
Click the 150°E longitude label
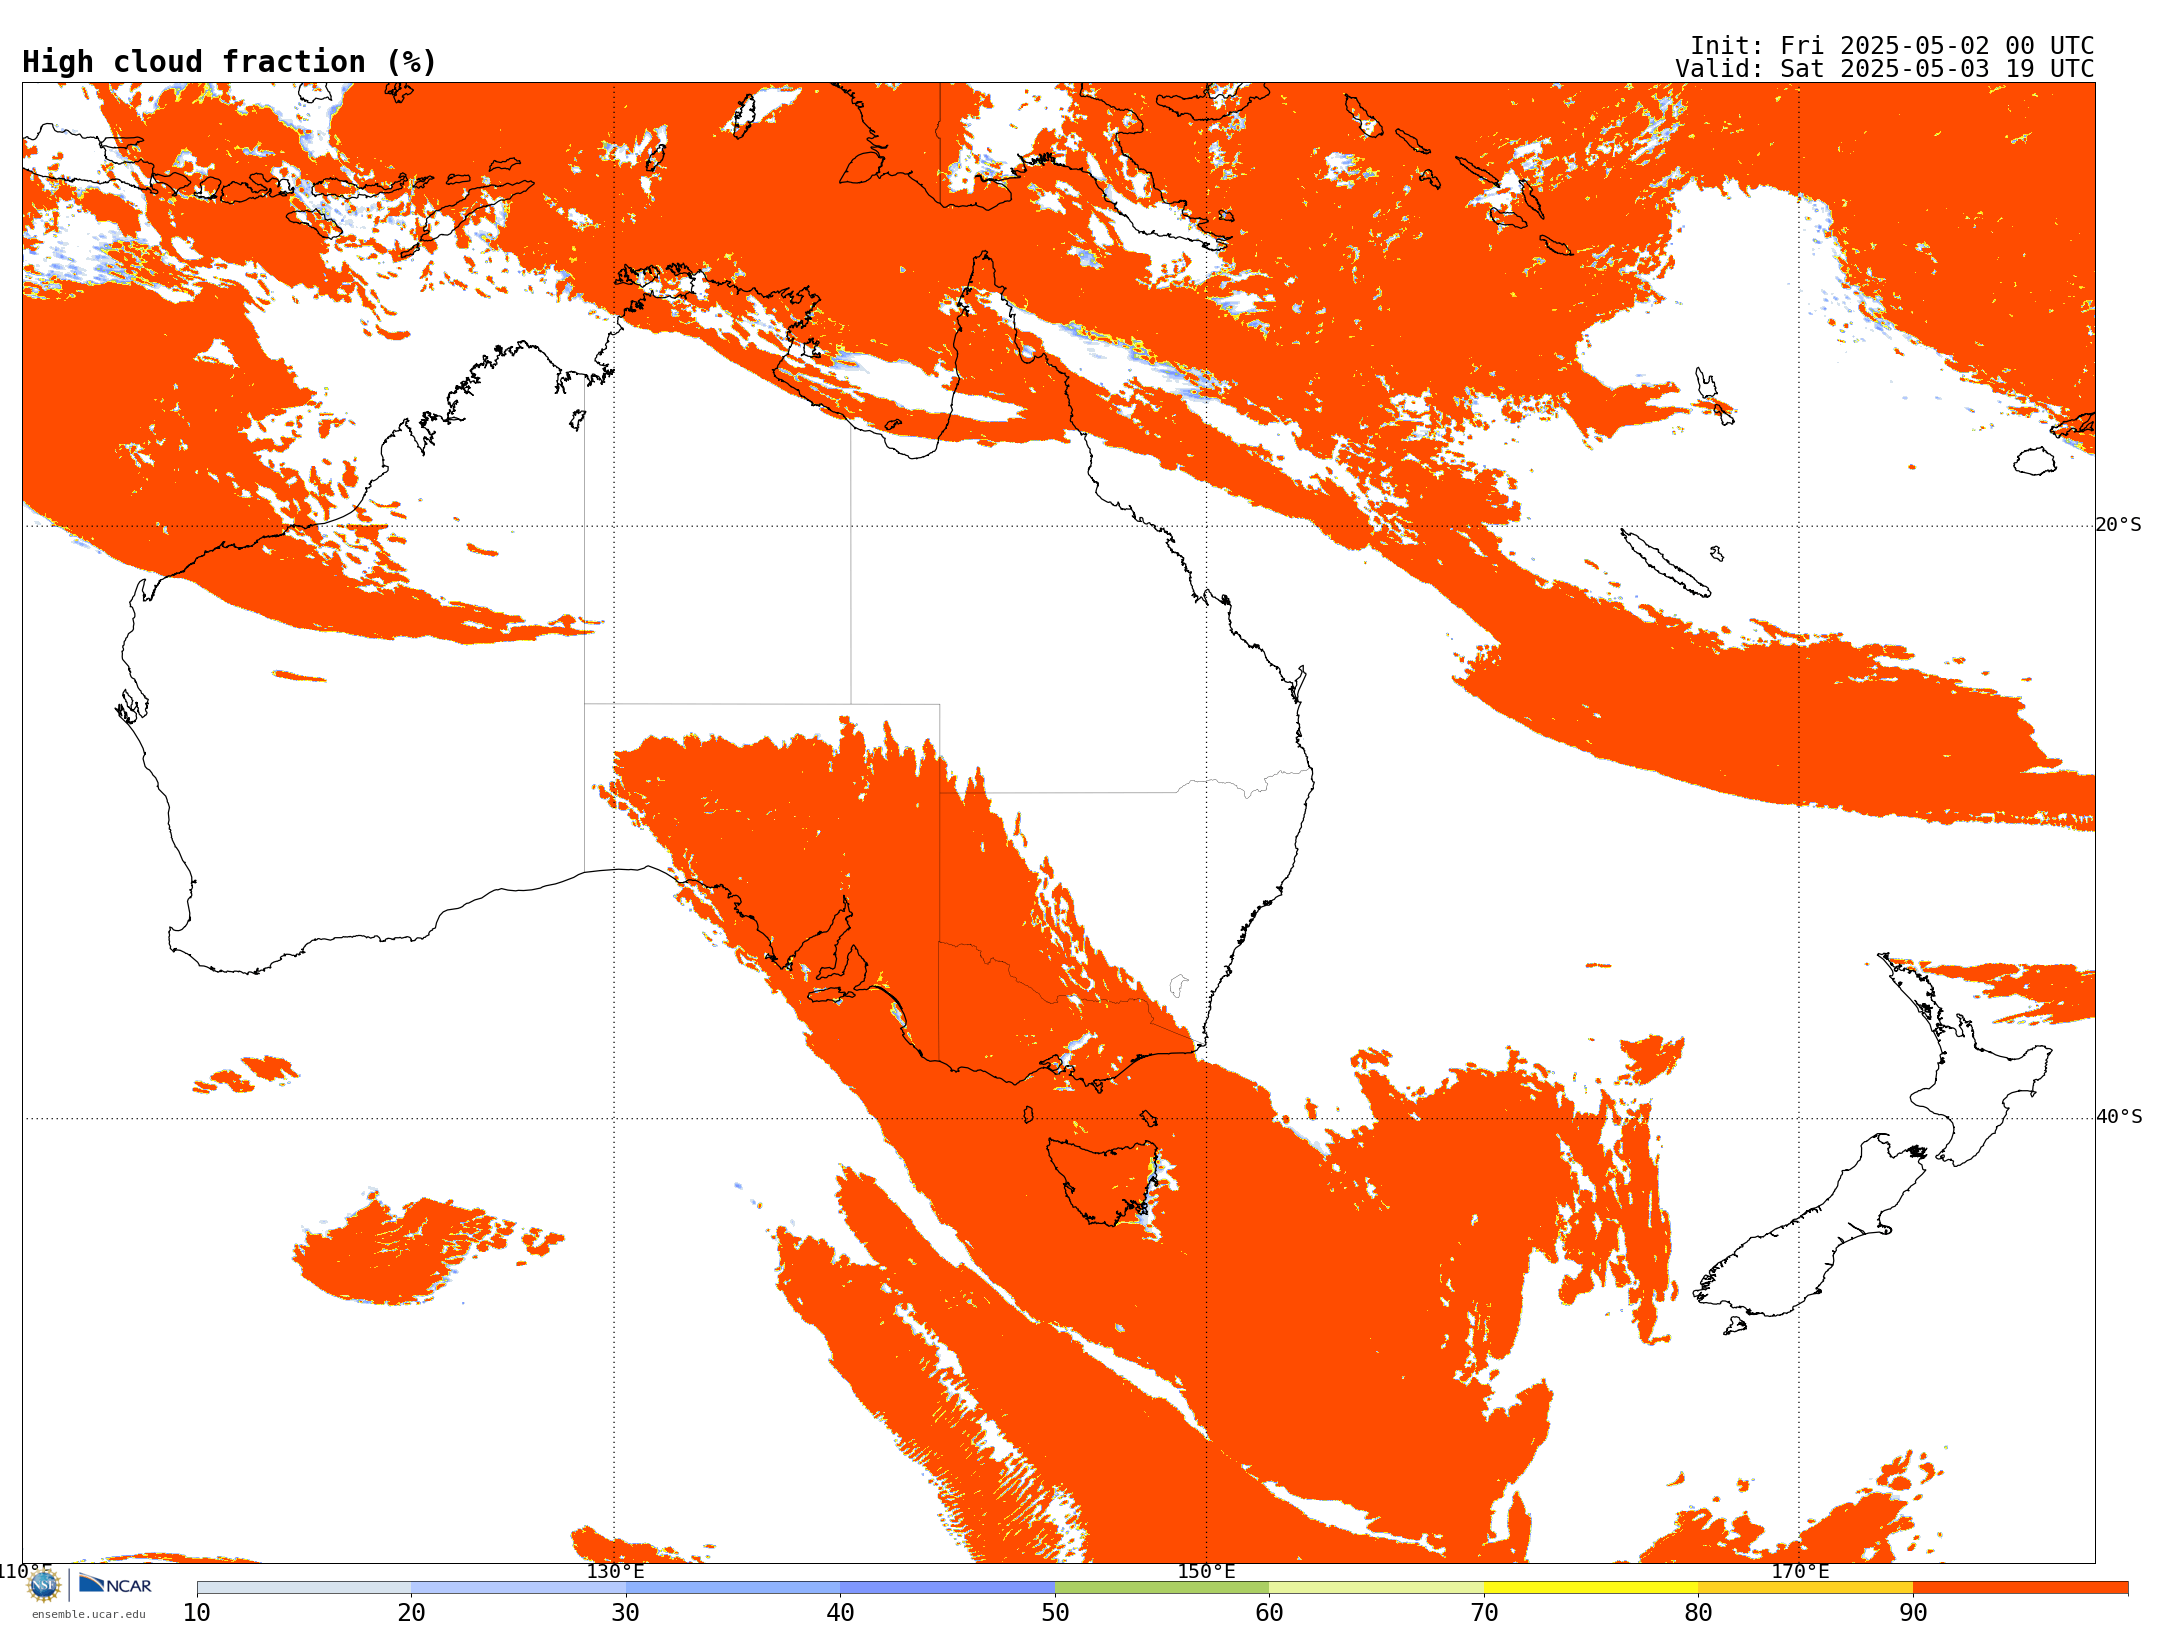coord(1206,1571)
